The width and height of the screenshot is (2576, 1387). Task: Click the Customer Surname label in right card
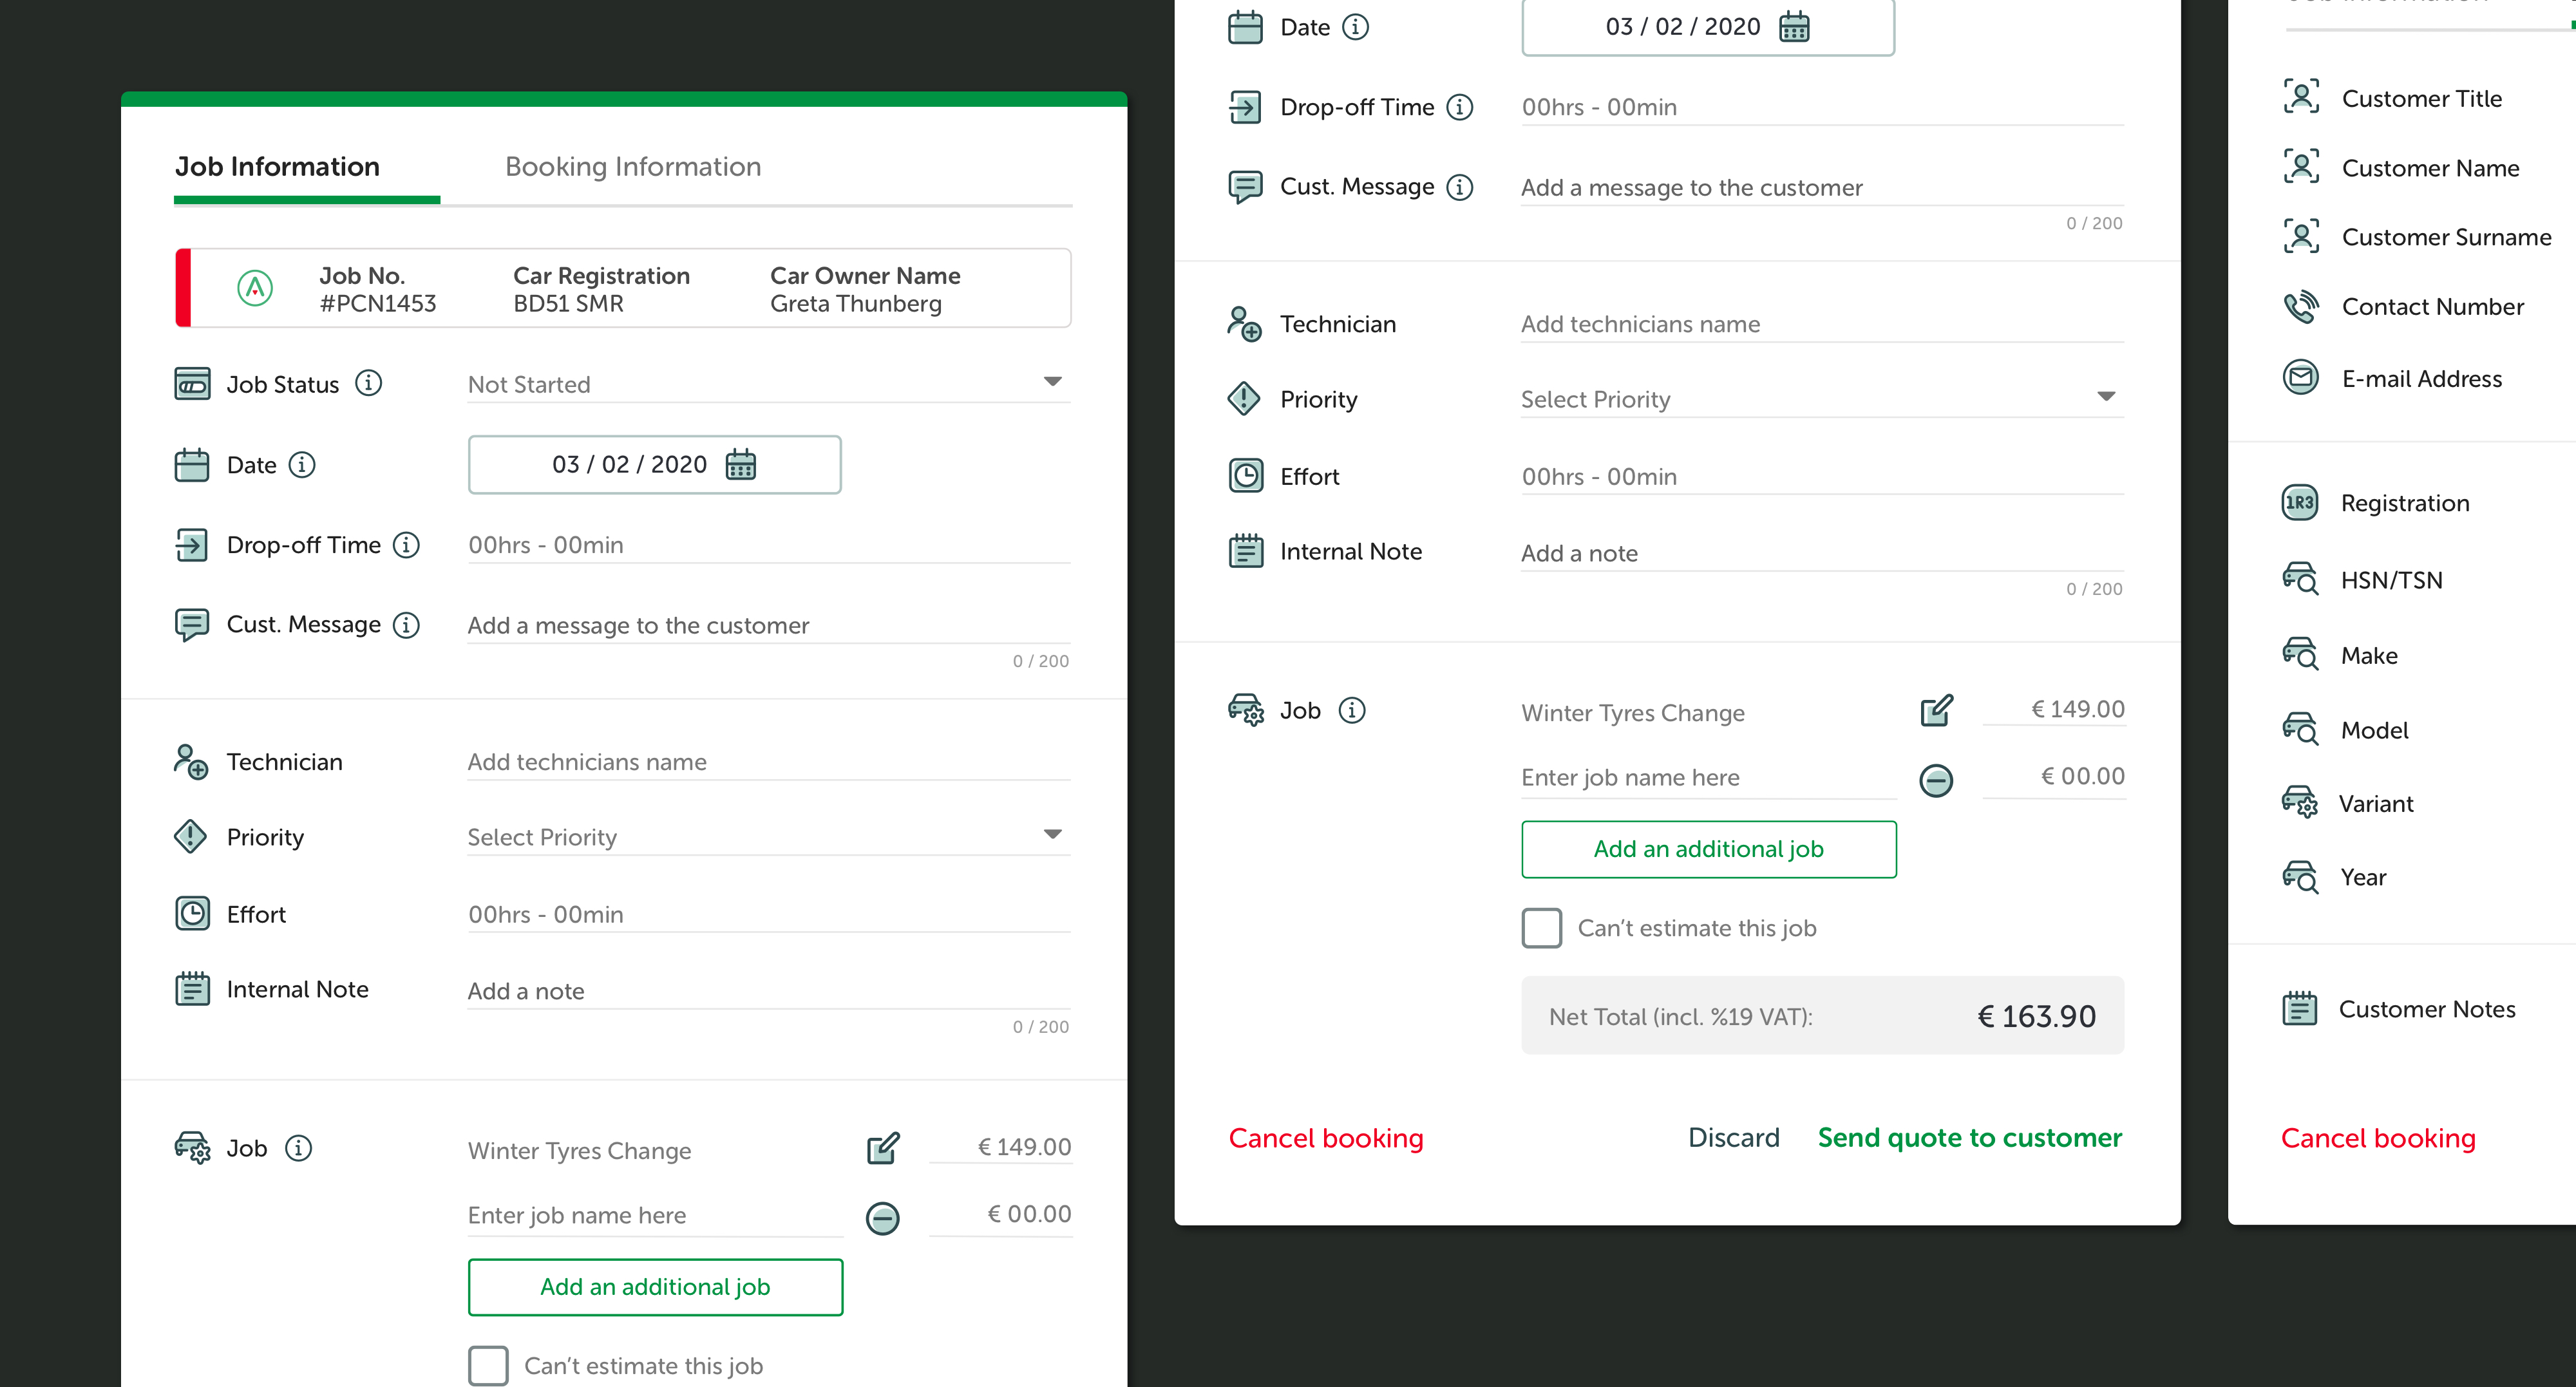click(2447, 237)
